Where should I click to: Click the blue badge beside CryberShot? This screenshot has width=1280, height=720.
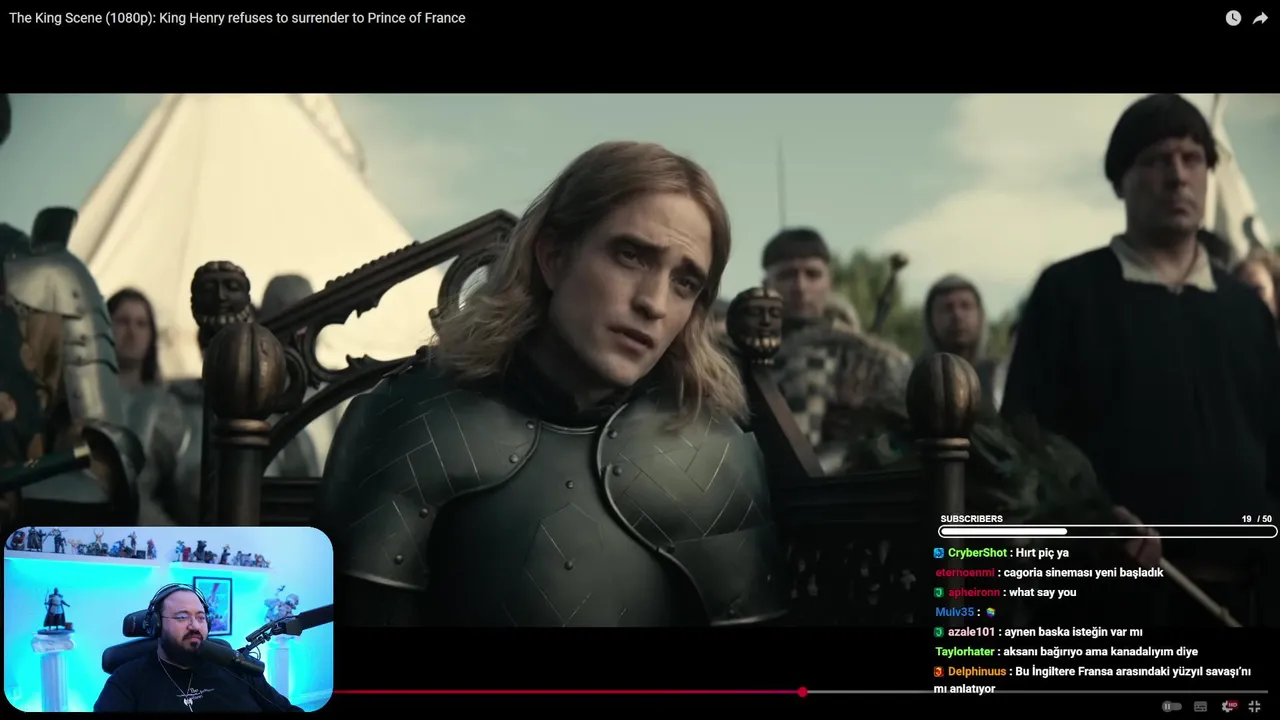point(939,553)
